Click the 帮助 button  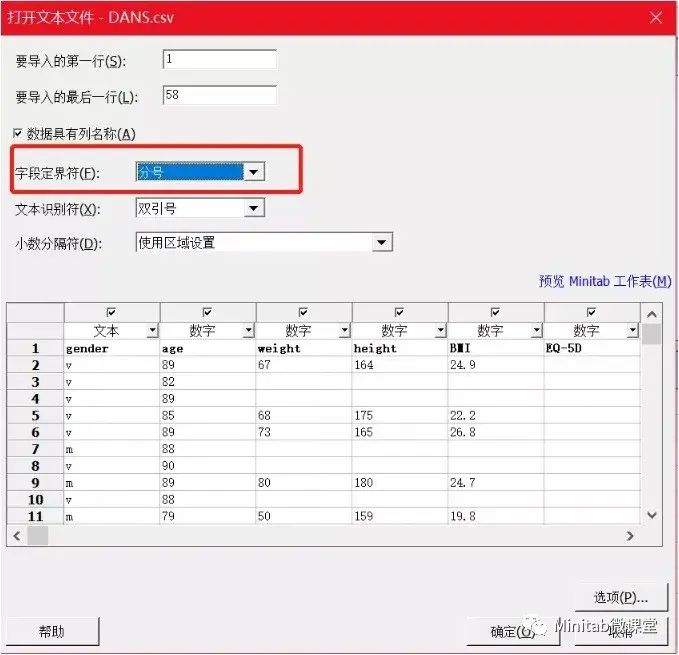click(x=52, y=632)
